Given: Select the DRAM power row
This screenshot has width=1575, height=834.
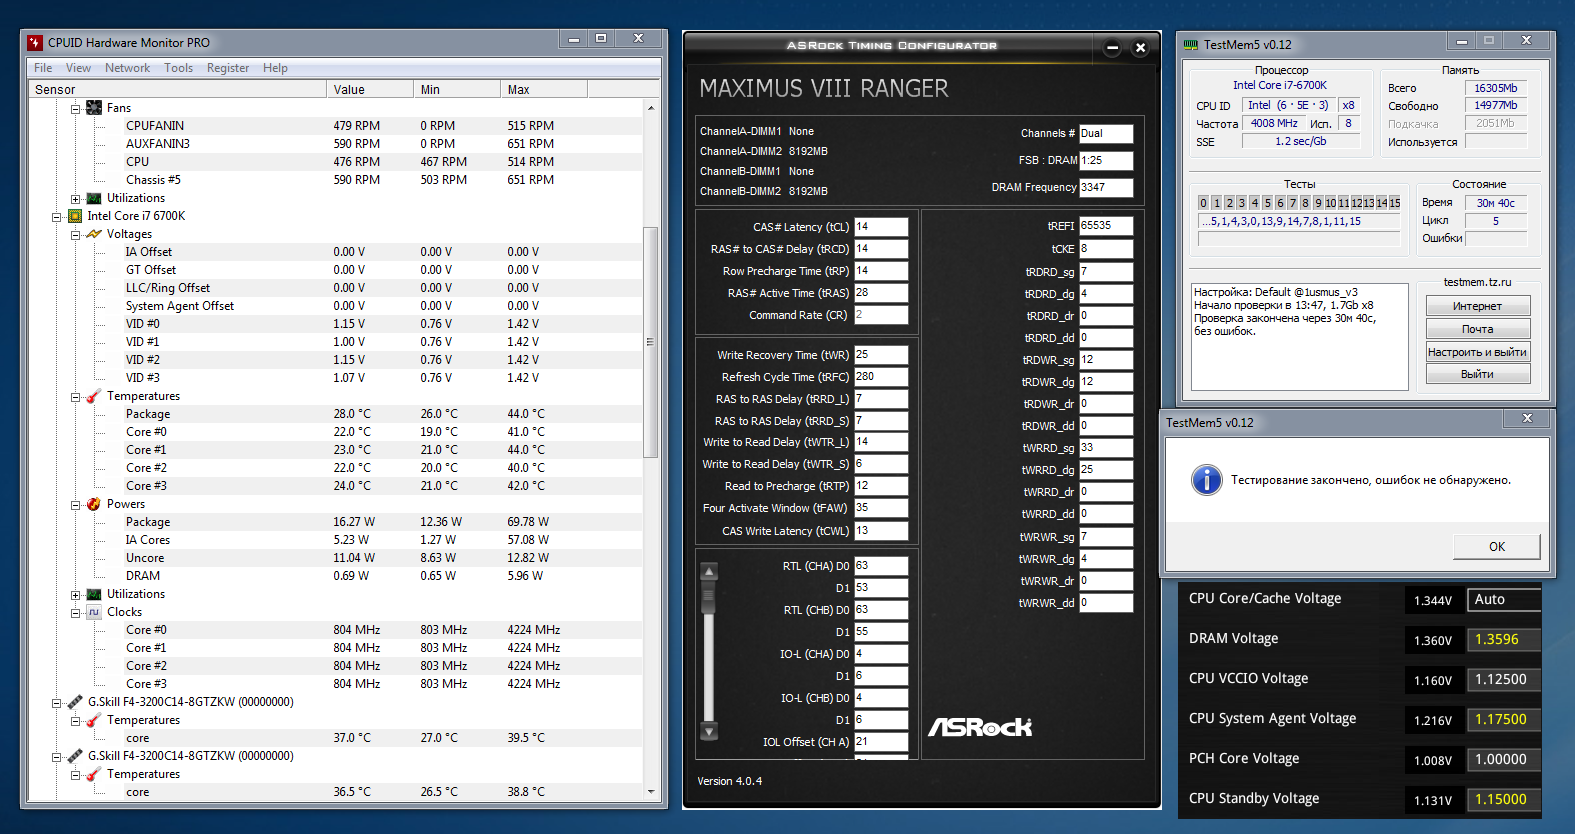Looking at the screenshot, I should 335,576.
